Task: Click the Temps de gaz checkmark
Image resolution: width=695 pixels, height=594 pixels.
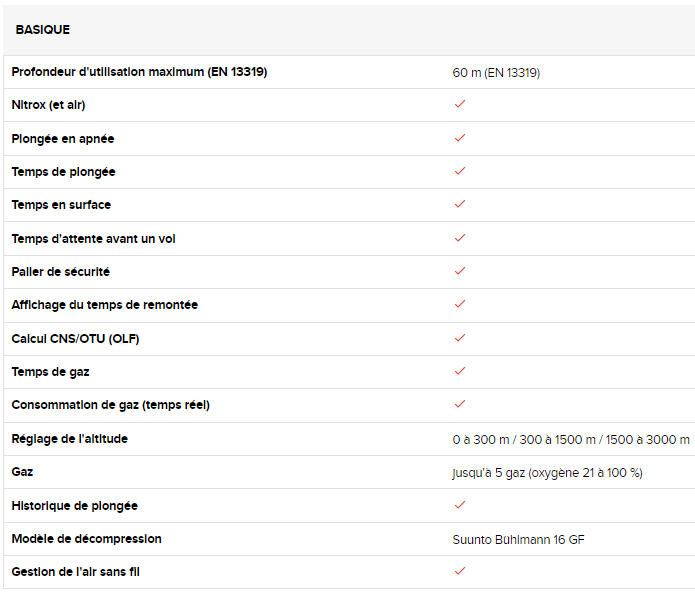Action: [460, 371]
